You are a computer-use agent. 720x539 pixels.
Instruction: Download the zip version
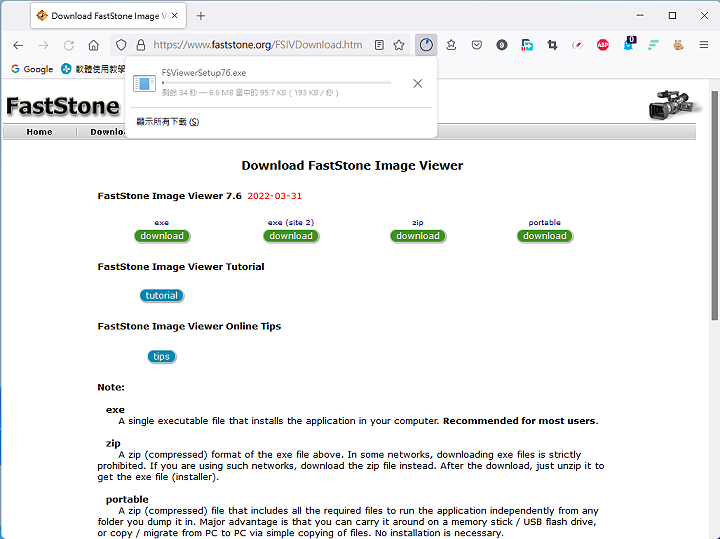click(418, 236)
